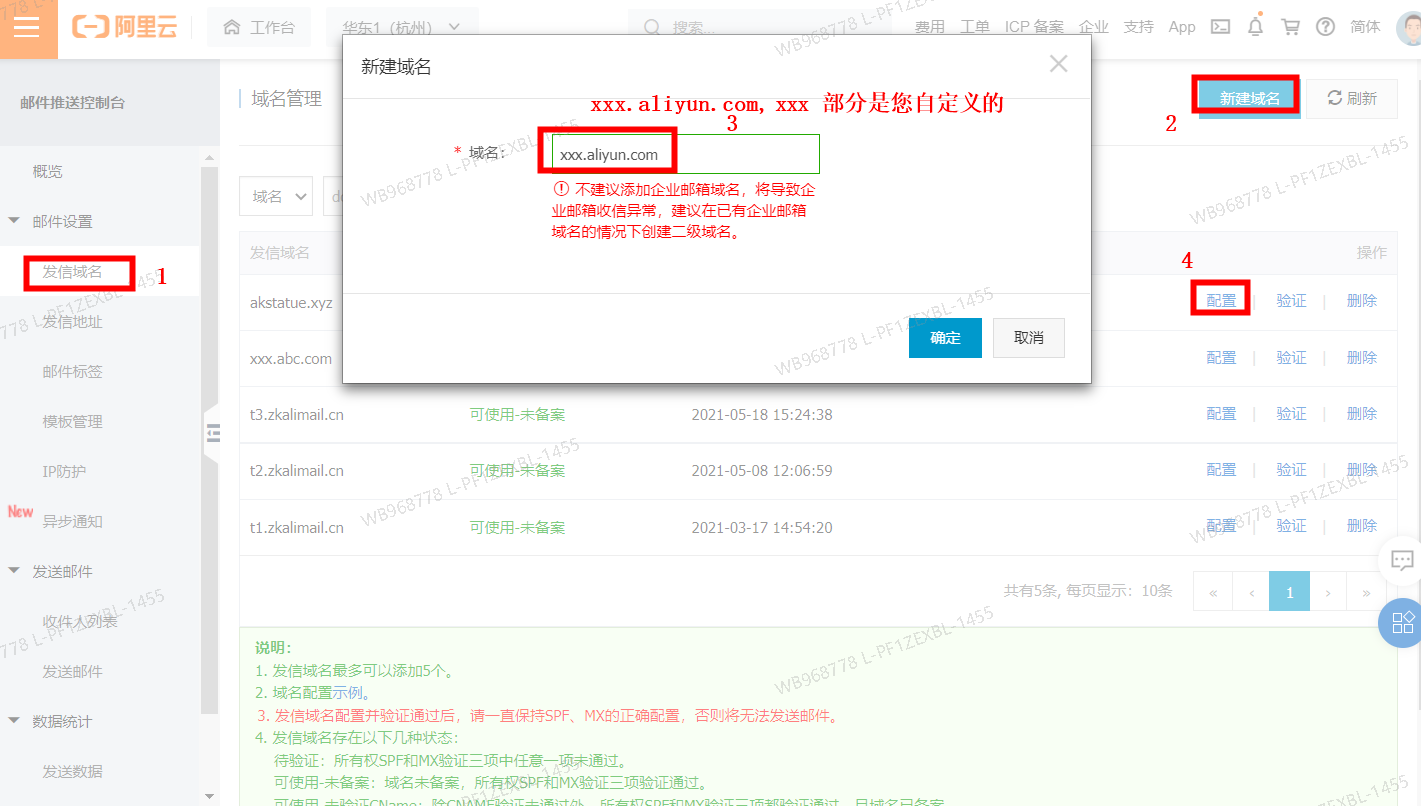Open the floating chat feedback icon
This screenshot has height=806, width=1421.
pyautogui.click(x=1401, y=560)
